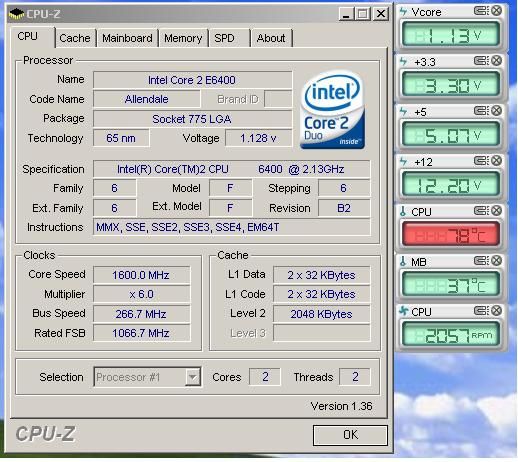Image resolution: width=518 pixels, height=462 pixels.
Task: Close the MB temperature gadget
Action: 496,261
